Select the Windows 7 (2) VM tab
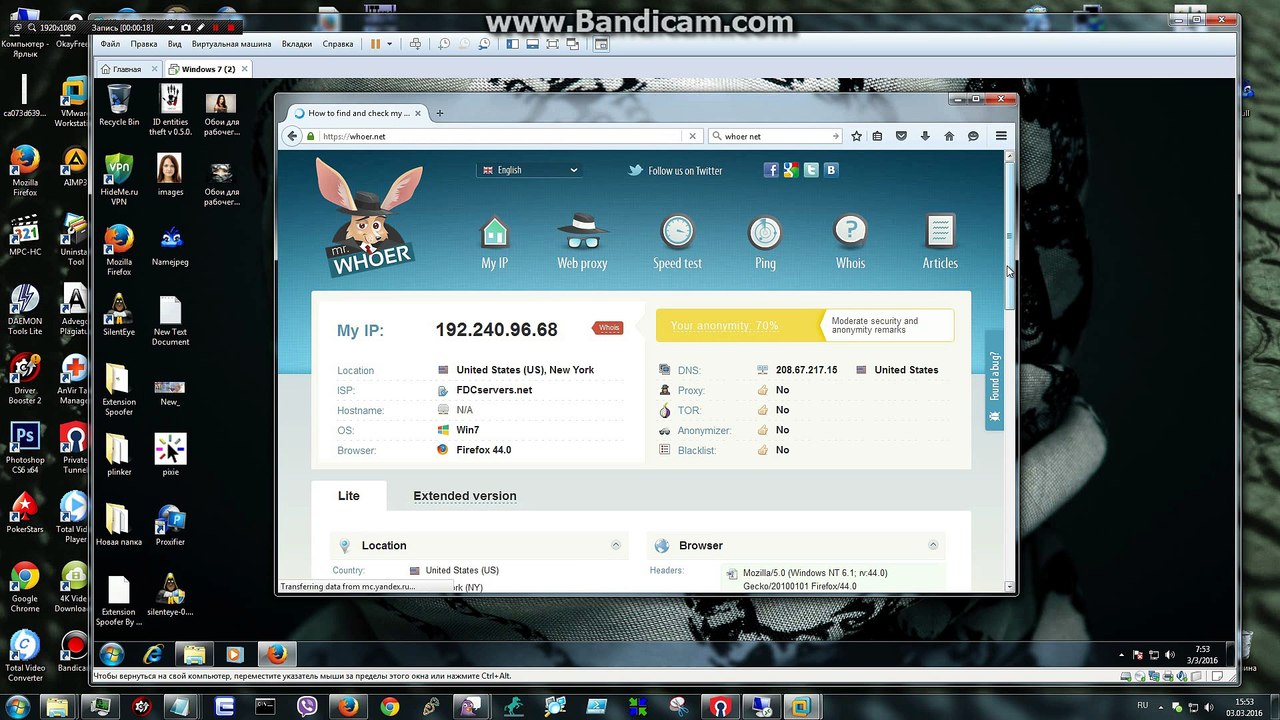Viewport: 1280px width, 720px height. pyautogui.click(x=207, y=69)
